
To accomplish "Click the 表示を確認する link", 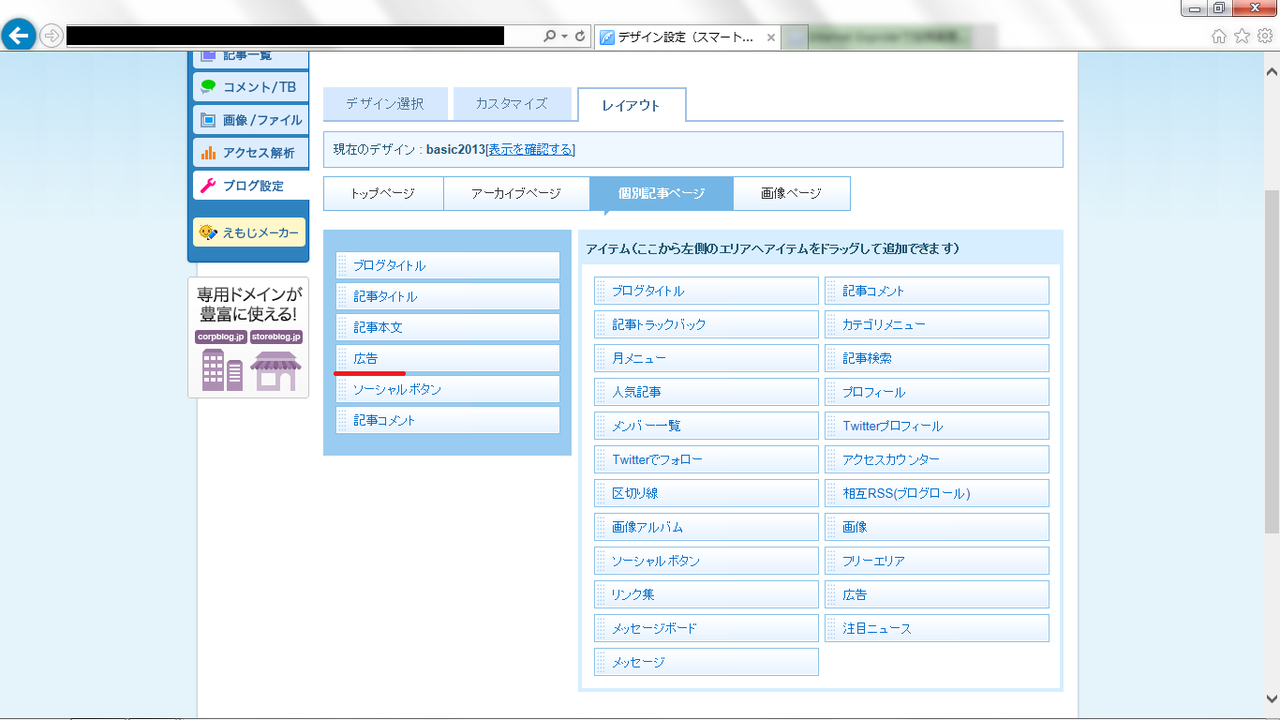I will [531, 149].
